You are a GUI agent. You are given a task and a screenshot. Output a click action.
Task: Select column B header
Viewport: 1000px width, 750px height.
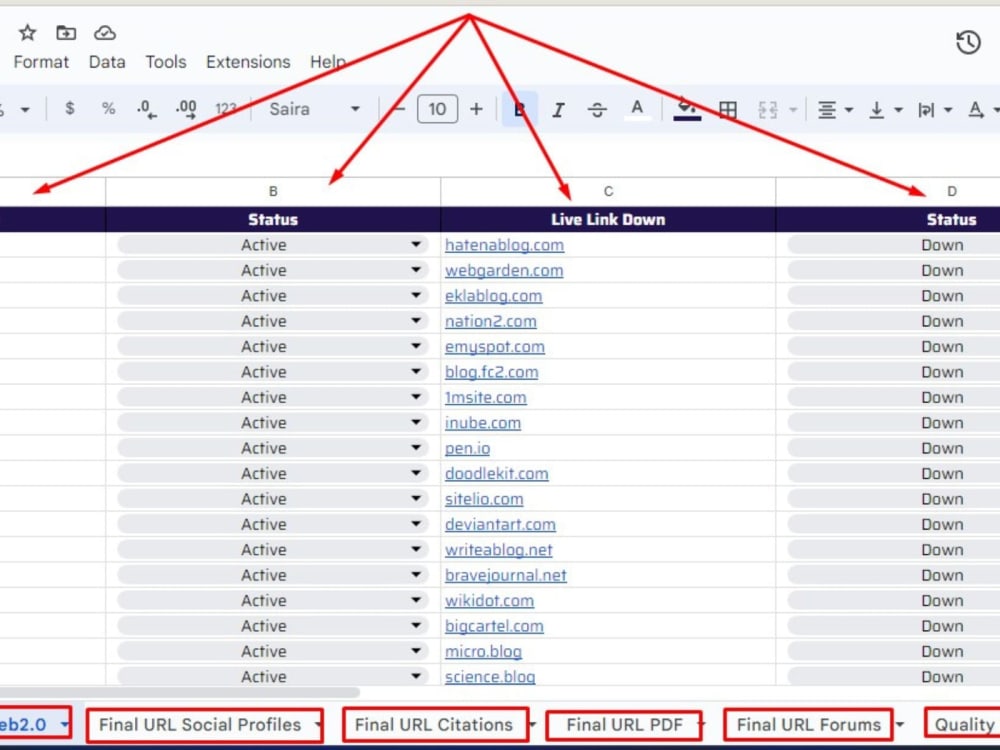(273, 191)
